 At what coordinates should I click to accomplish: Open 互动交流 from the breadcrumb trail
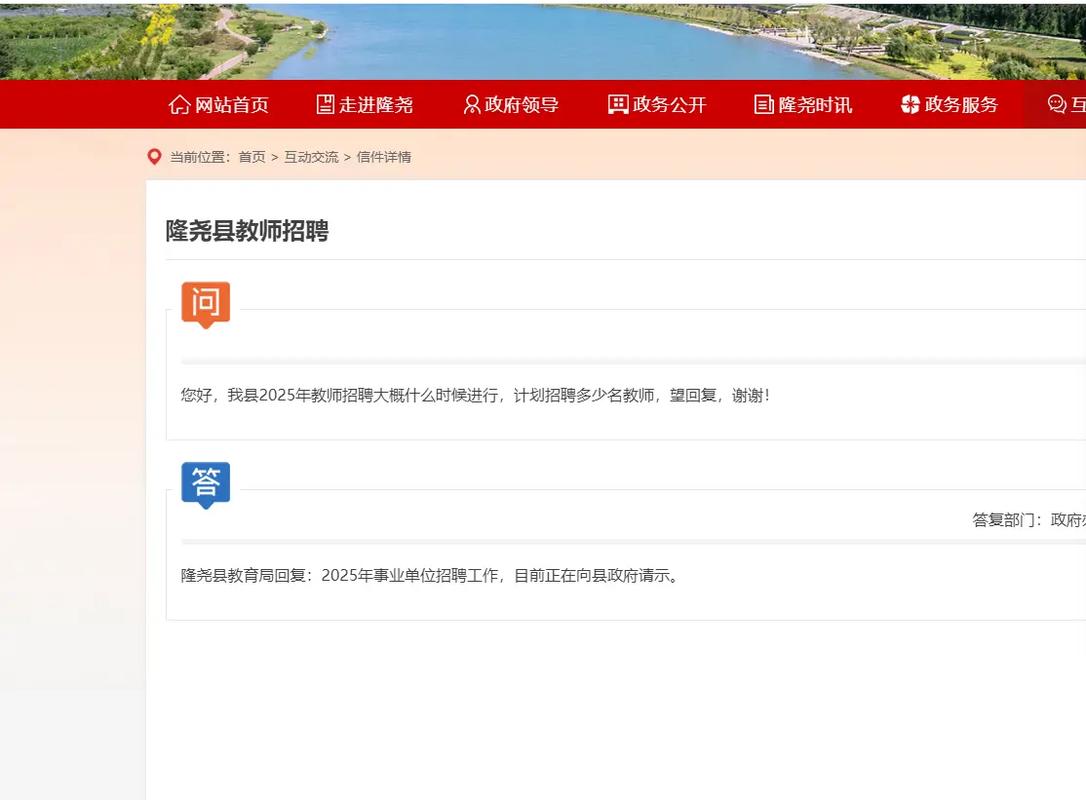click(311, 156)
